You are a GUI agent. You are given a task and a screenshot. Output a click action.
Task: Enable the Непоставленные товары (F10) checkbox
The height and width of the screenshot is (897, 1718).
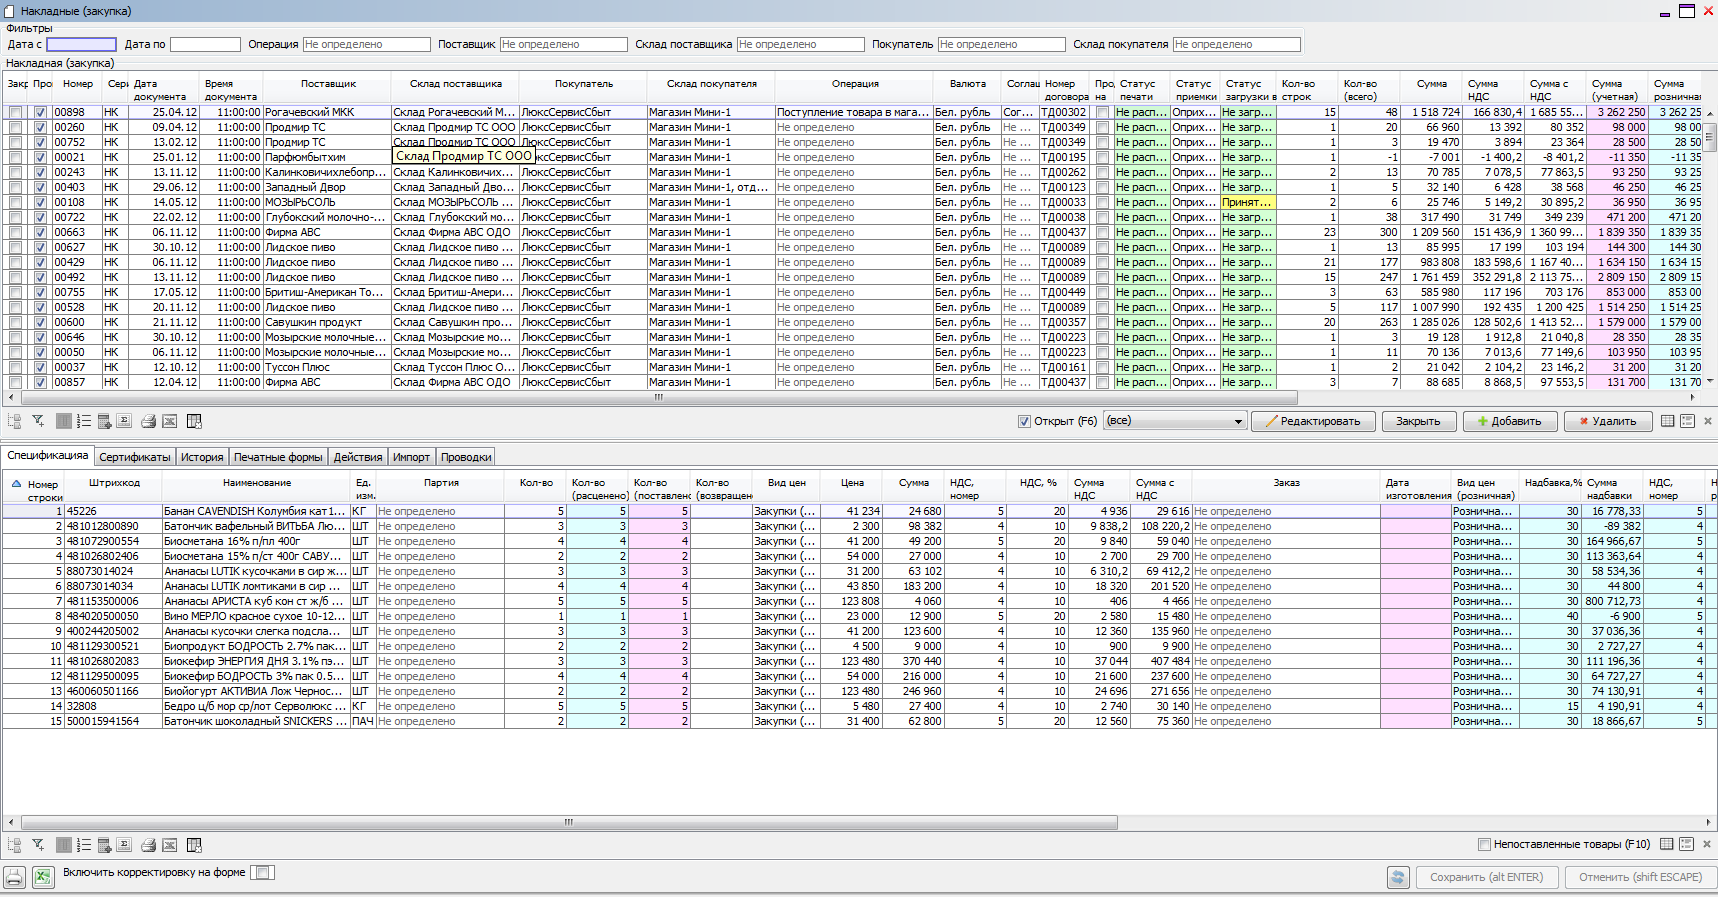1484,844
